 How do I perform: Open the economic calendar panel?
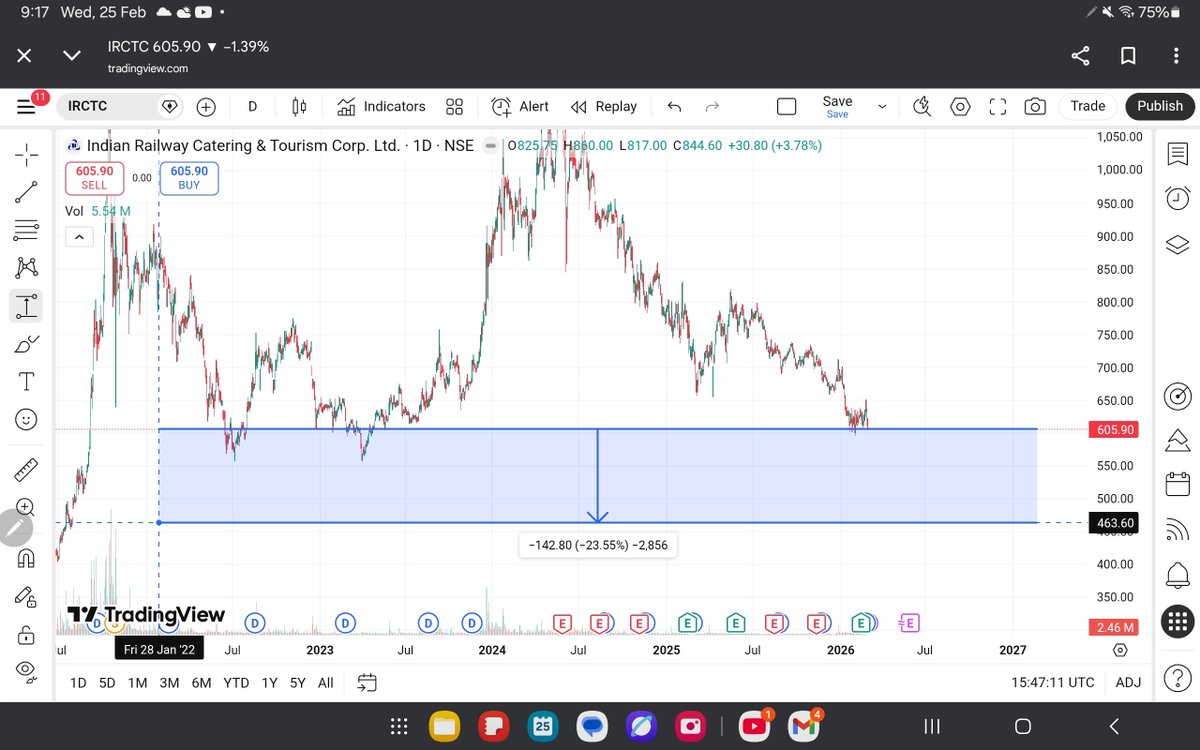(x=1177, y=485)
